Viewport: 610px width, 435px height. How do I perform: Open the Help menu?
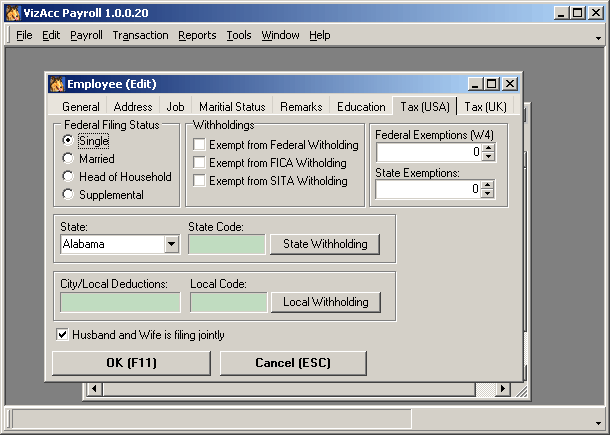(320, 35)
